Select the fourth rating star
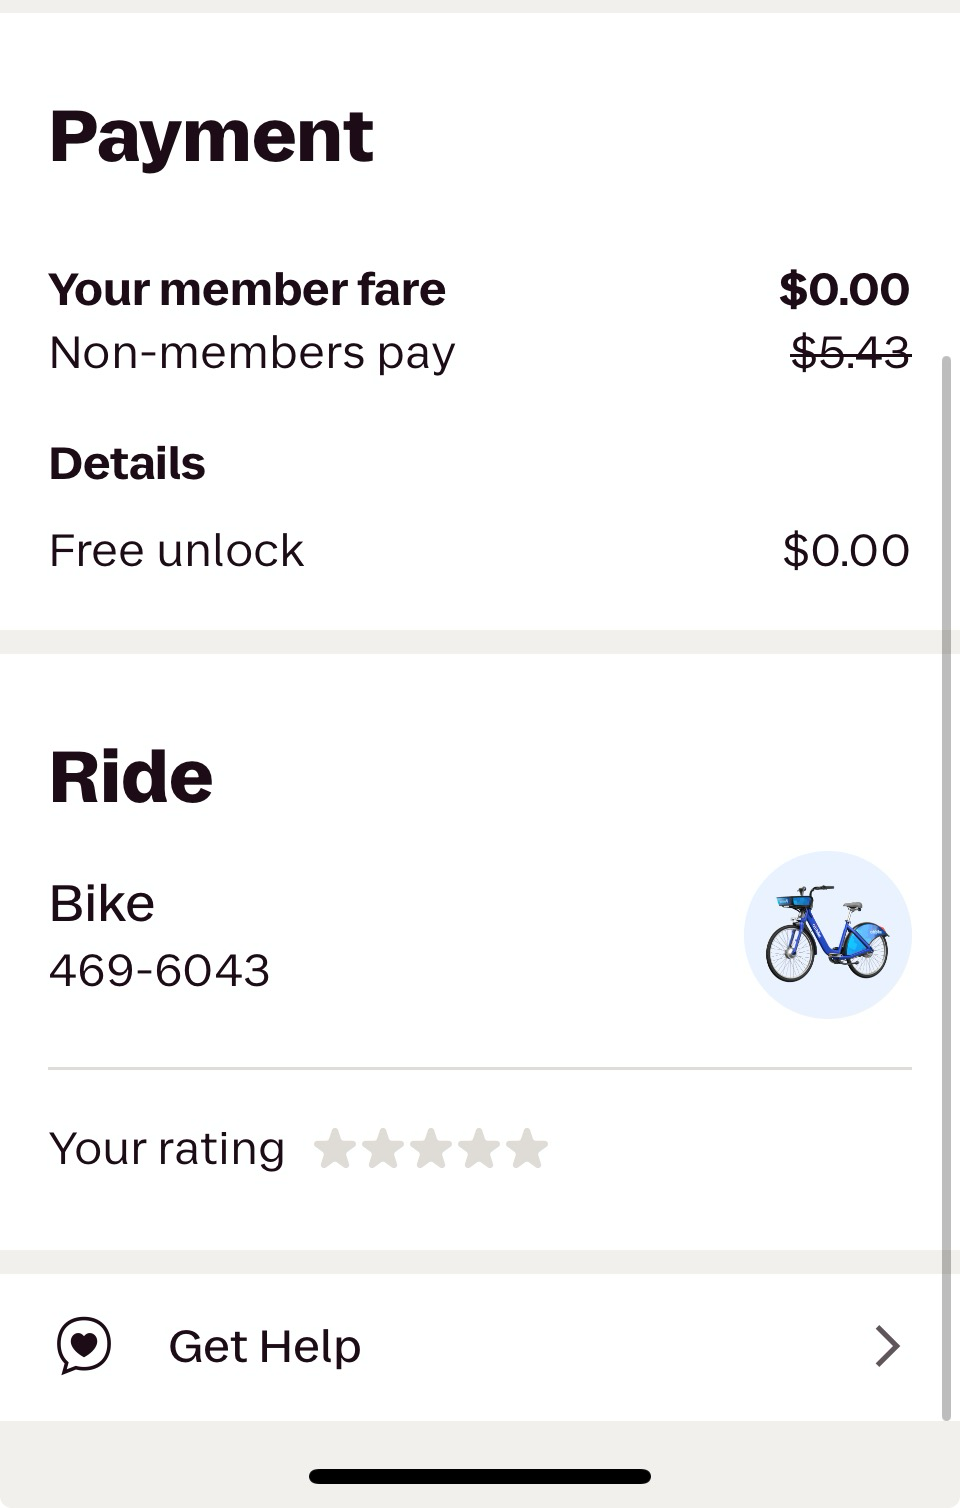This screenshot has width=960, height=1508. point(478,1149)
